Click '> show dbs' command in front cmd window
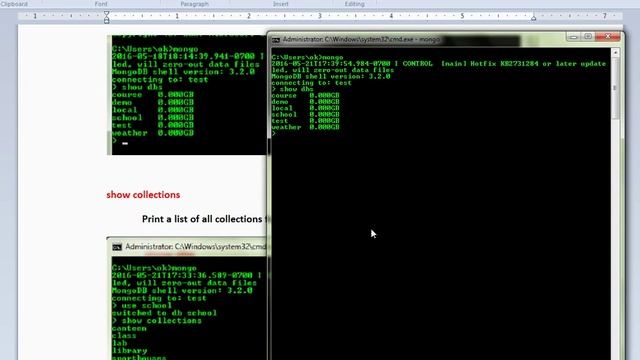The image size is (640, 360). [293, 89]
